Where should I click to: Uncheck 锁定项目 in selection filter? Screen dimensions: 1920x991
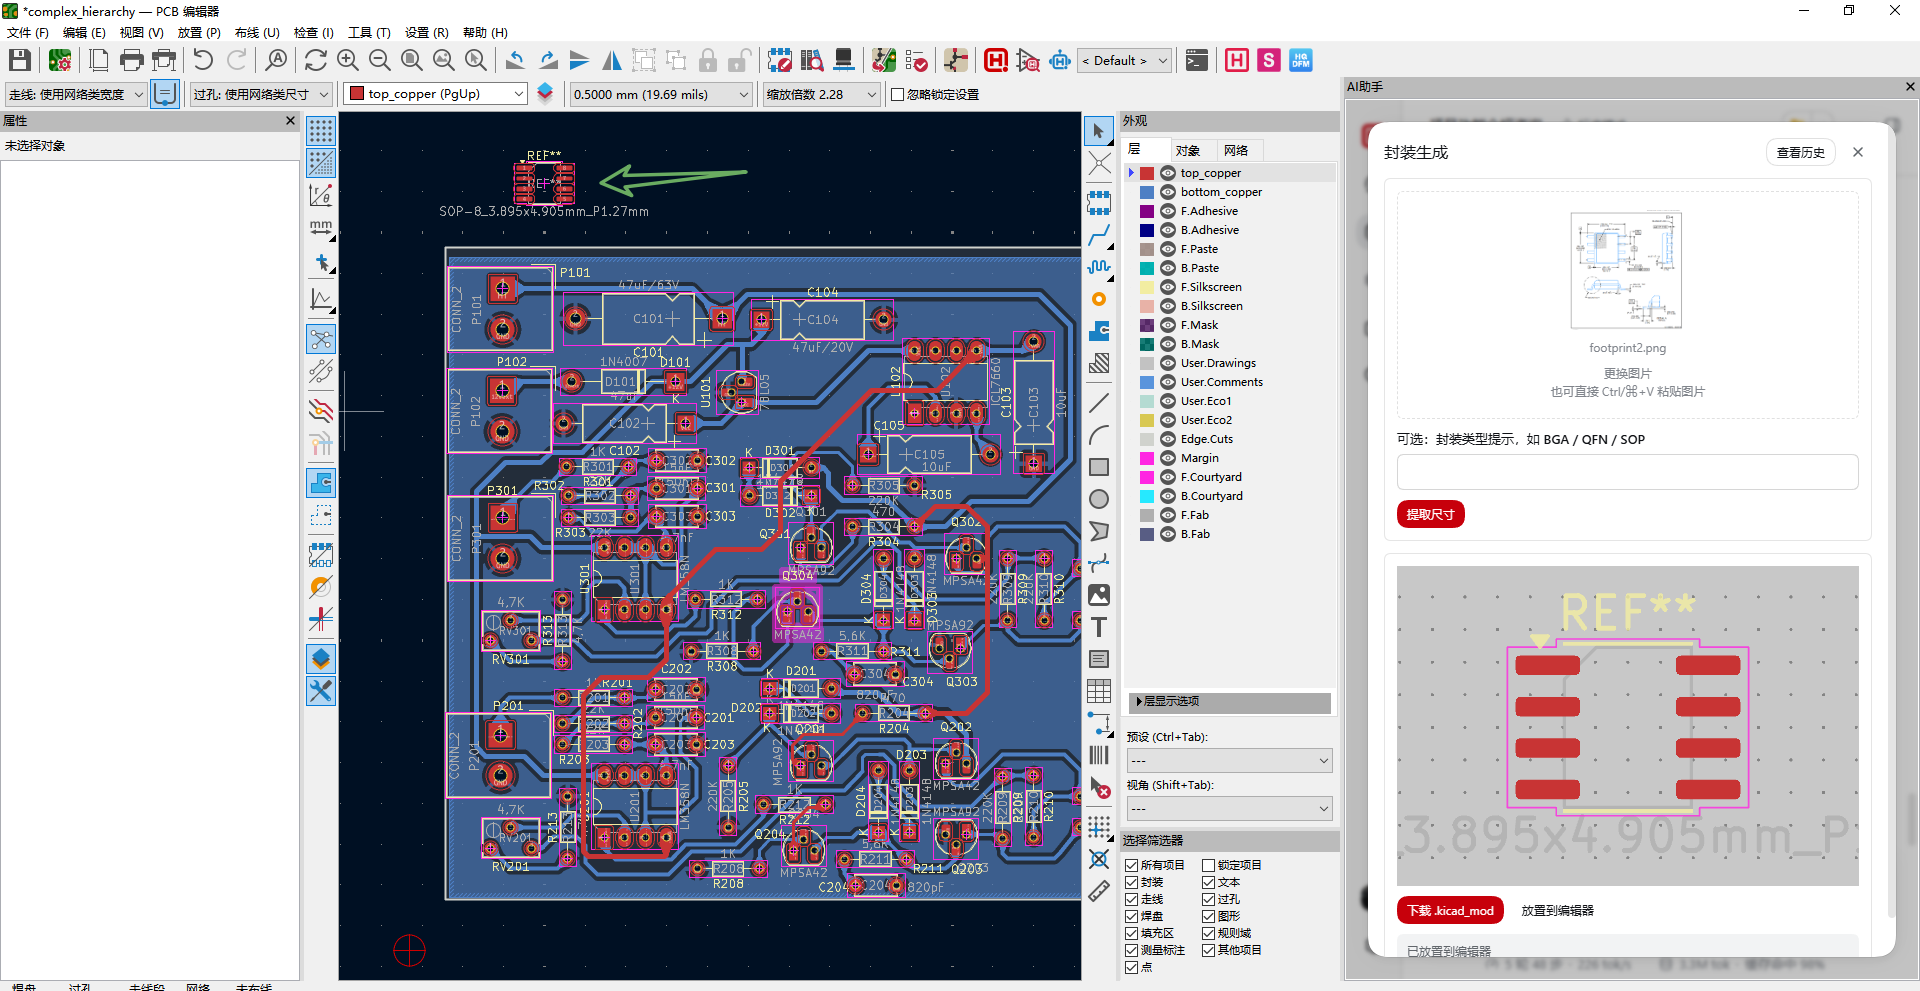coord(1209,865)
